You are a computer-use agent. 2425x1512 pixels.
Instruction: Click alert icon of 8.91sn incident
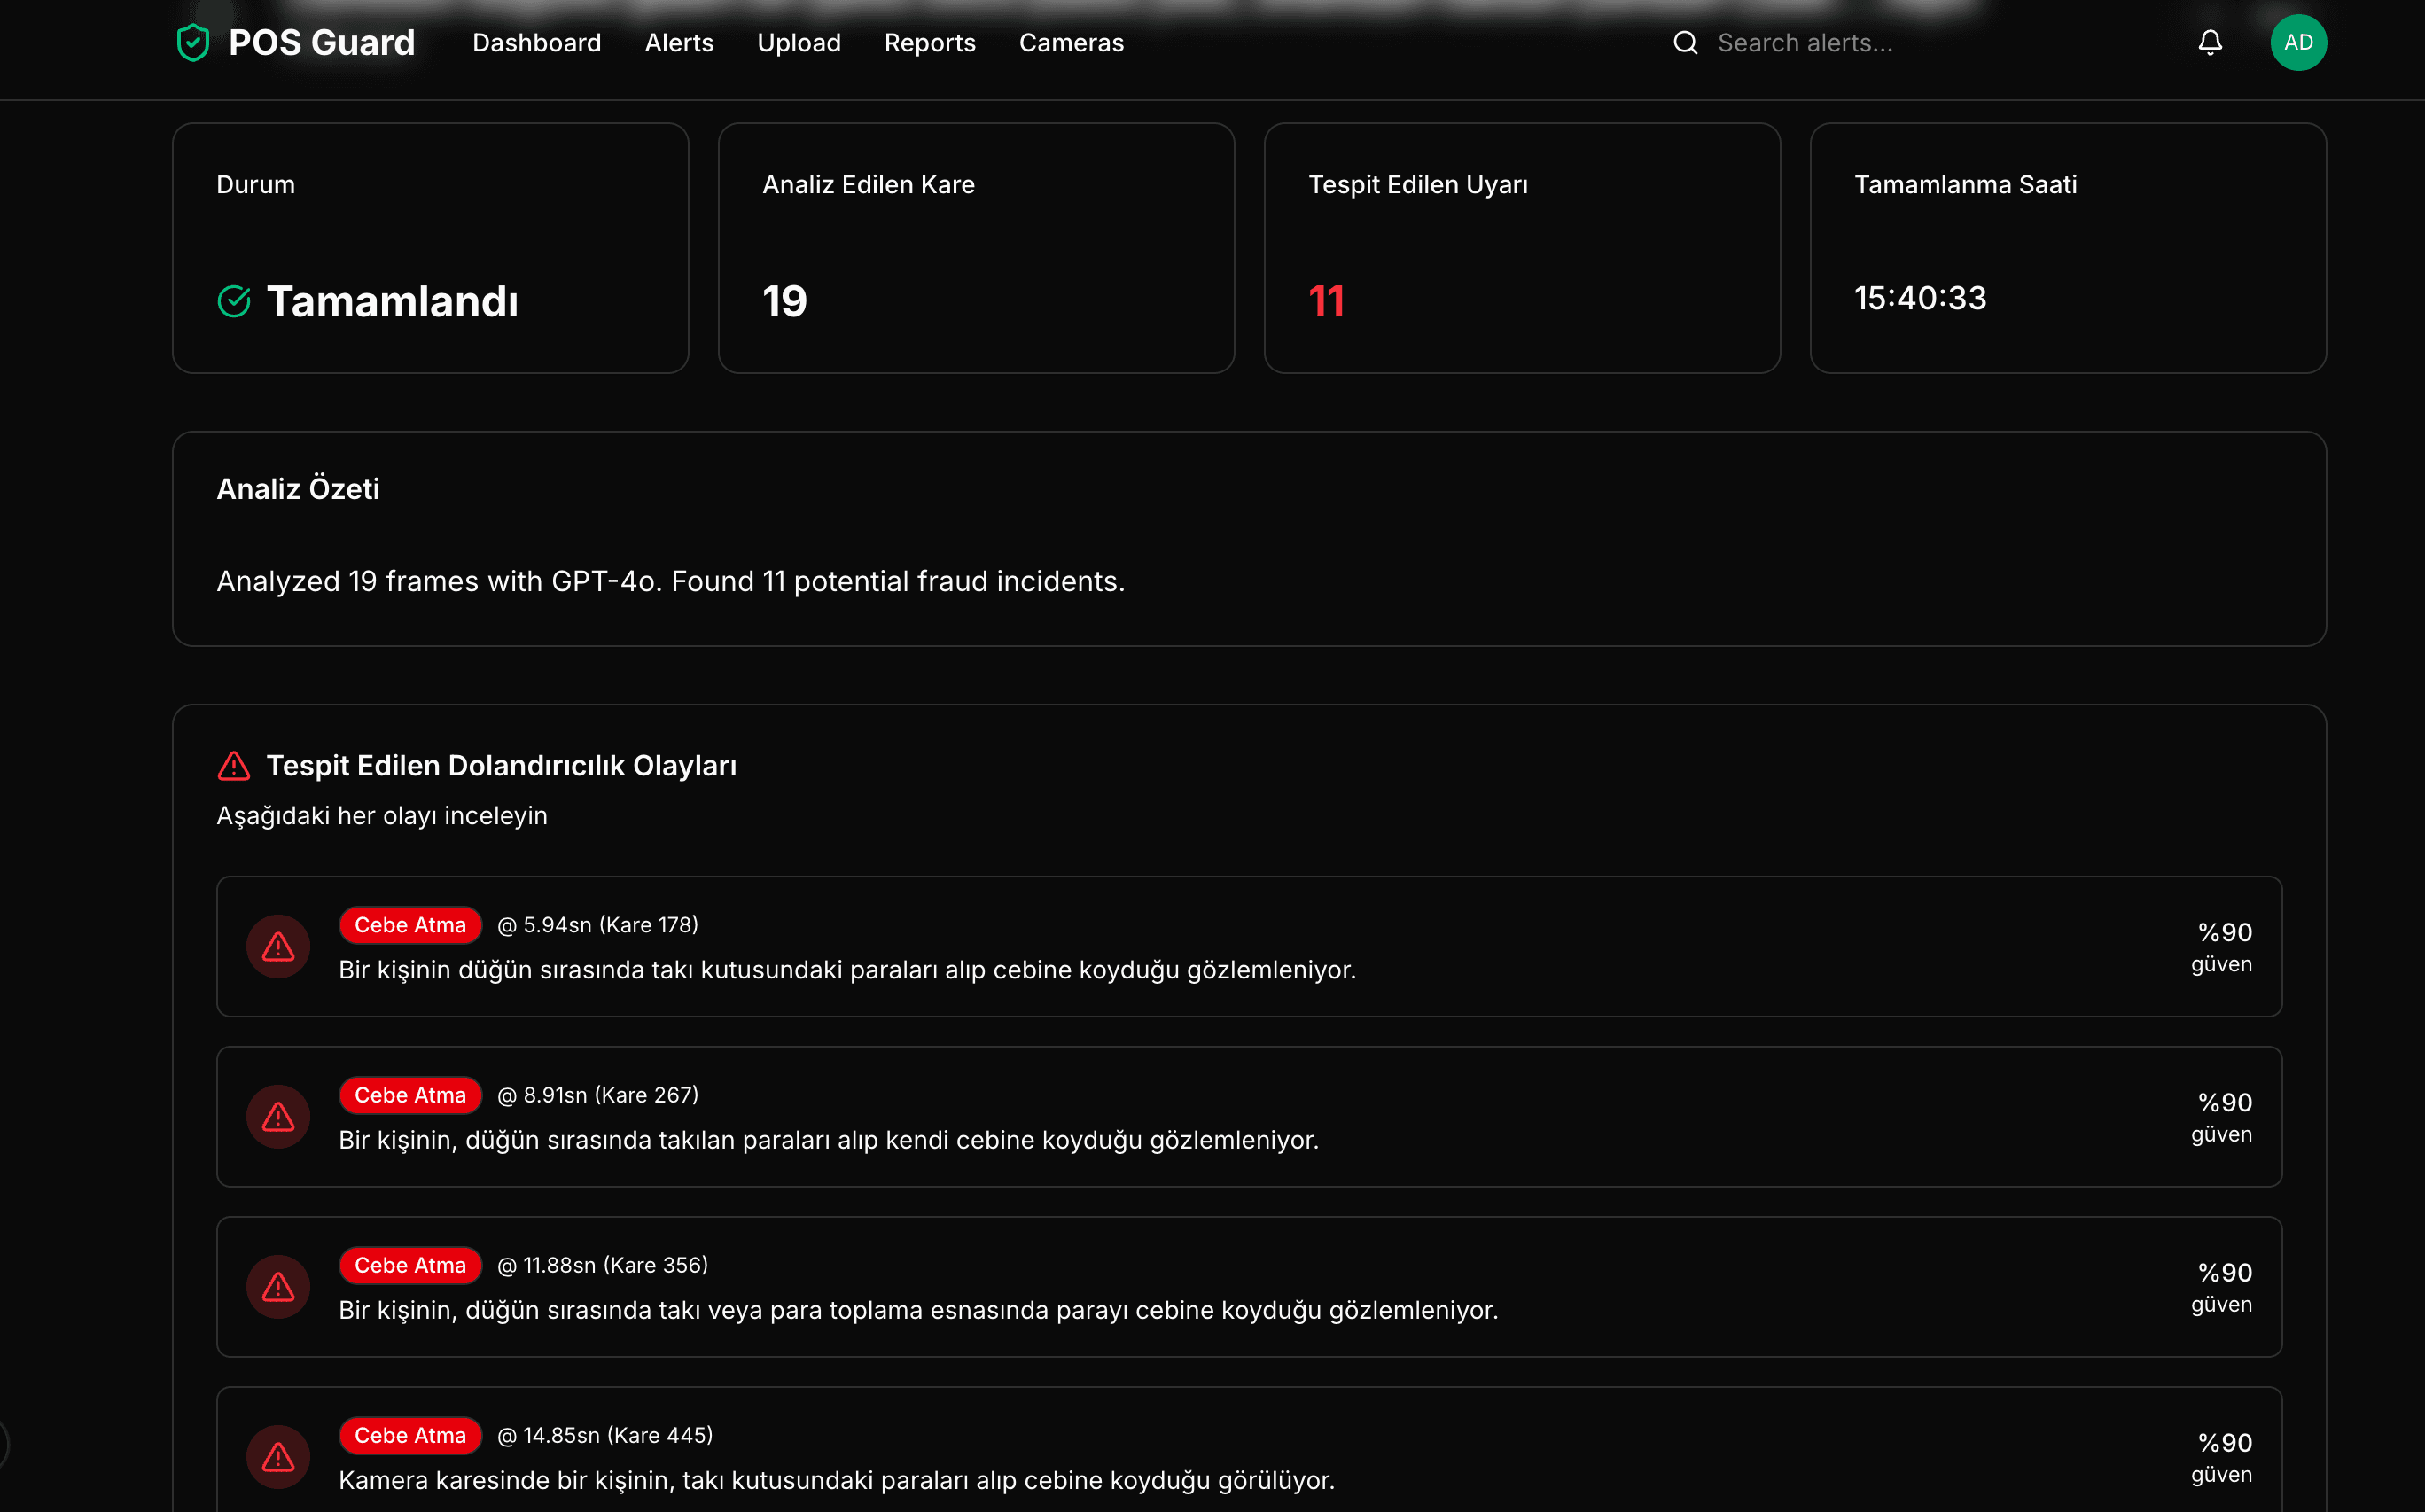click(x=278, y=1116)
